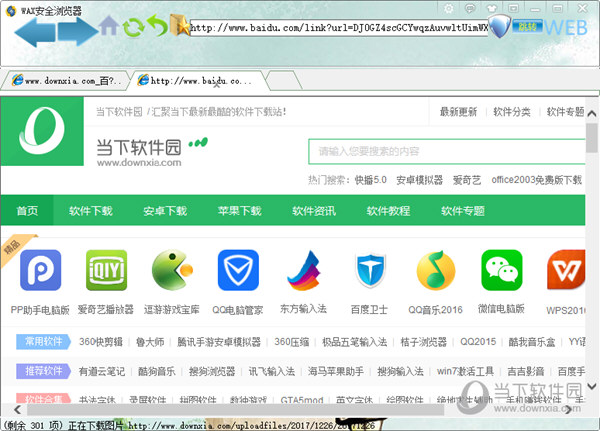Screen dimensions: 600x431
Task: Open the settings gear in title bar
Action: pos(449,8)
